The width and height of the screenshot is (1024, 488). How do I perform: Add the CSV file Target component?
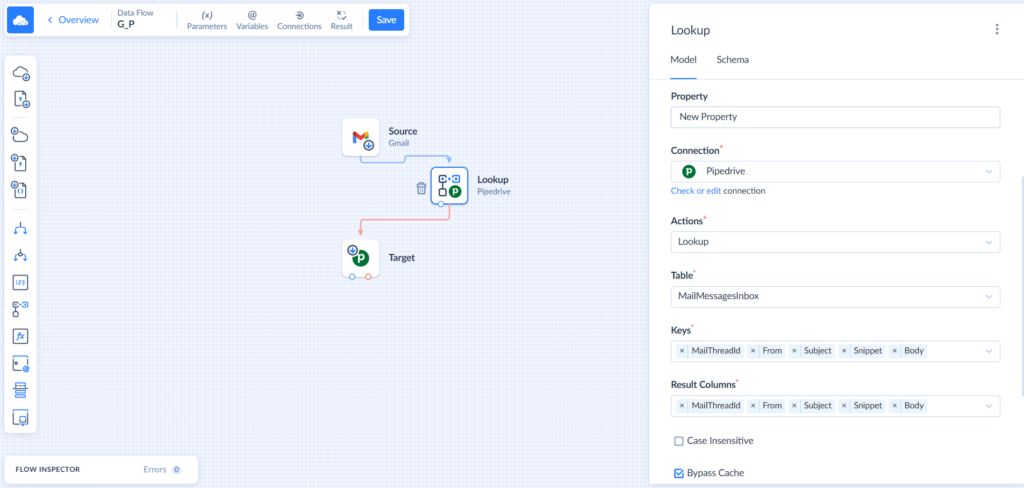(21, 162)
